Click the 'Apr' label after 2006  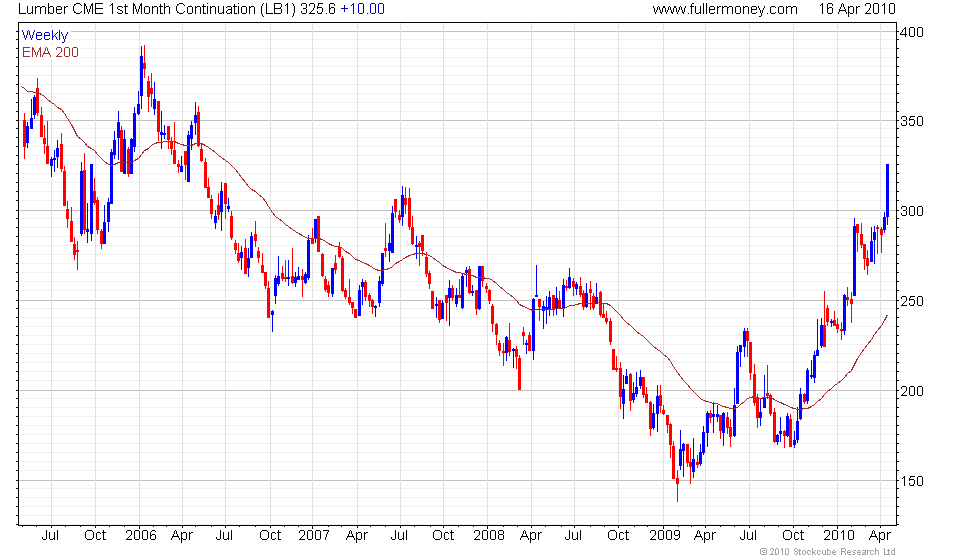[x=182, y=536]
